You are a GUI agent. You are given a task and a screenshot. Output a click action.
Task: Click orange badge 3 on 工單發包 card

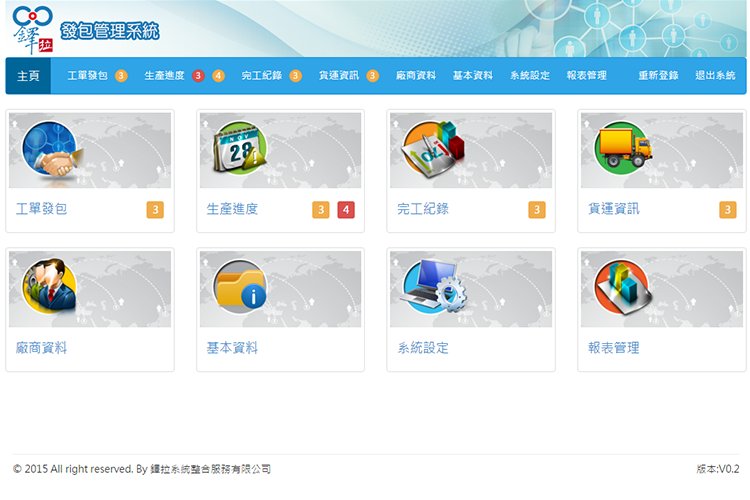click(x=155, y=210)
